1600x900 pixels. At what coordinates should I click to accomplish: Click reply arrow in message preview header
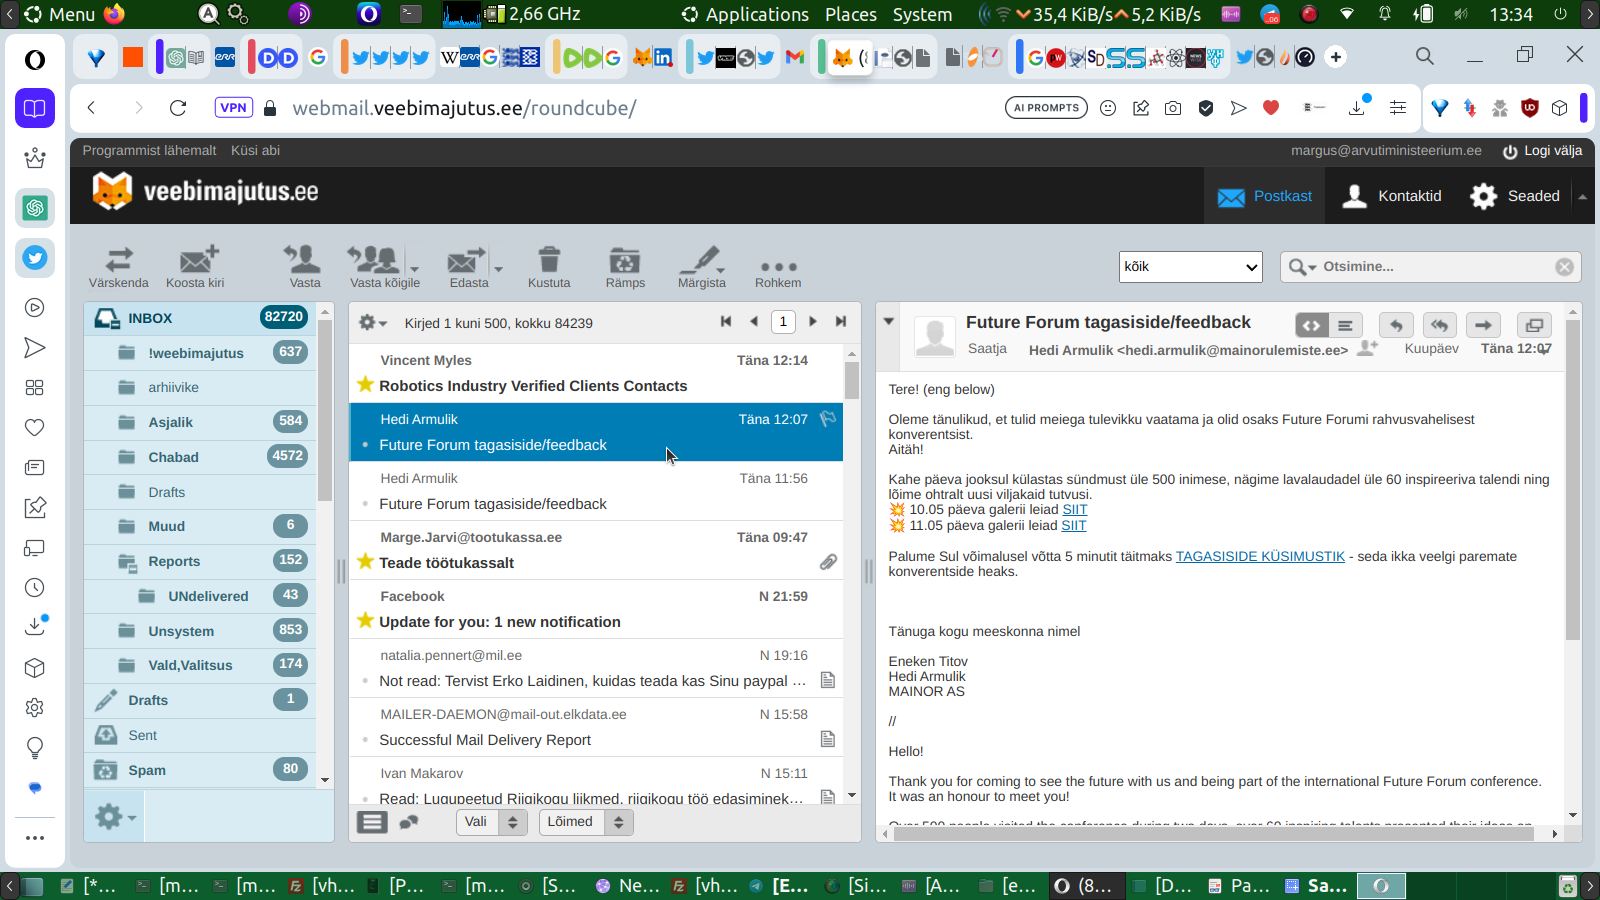[x=1396, y=325]
